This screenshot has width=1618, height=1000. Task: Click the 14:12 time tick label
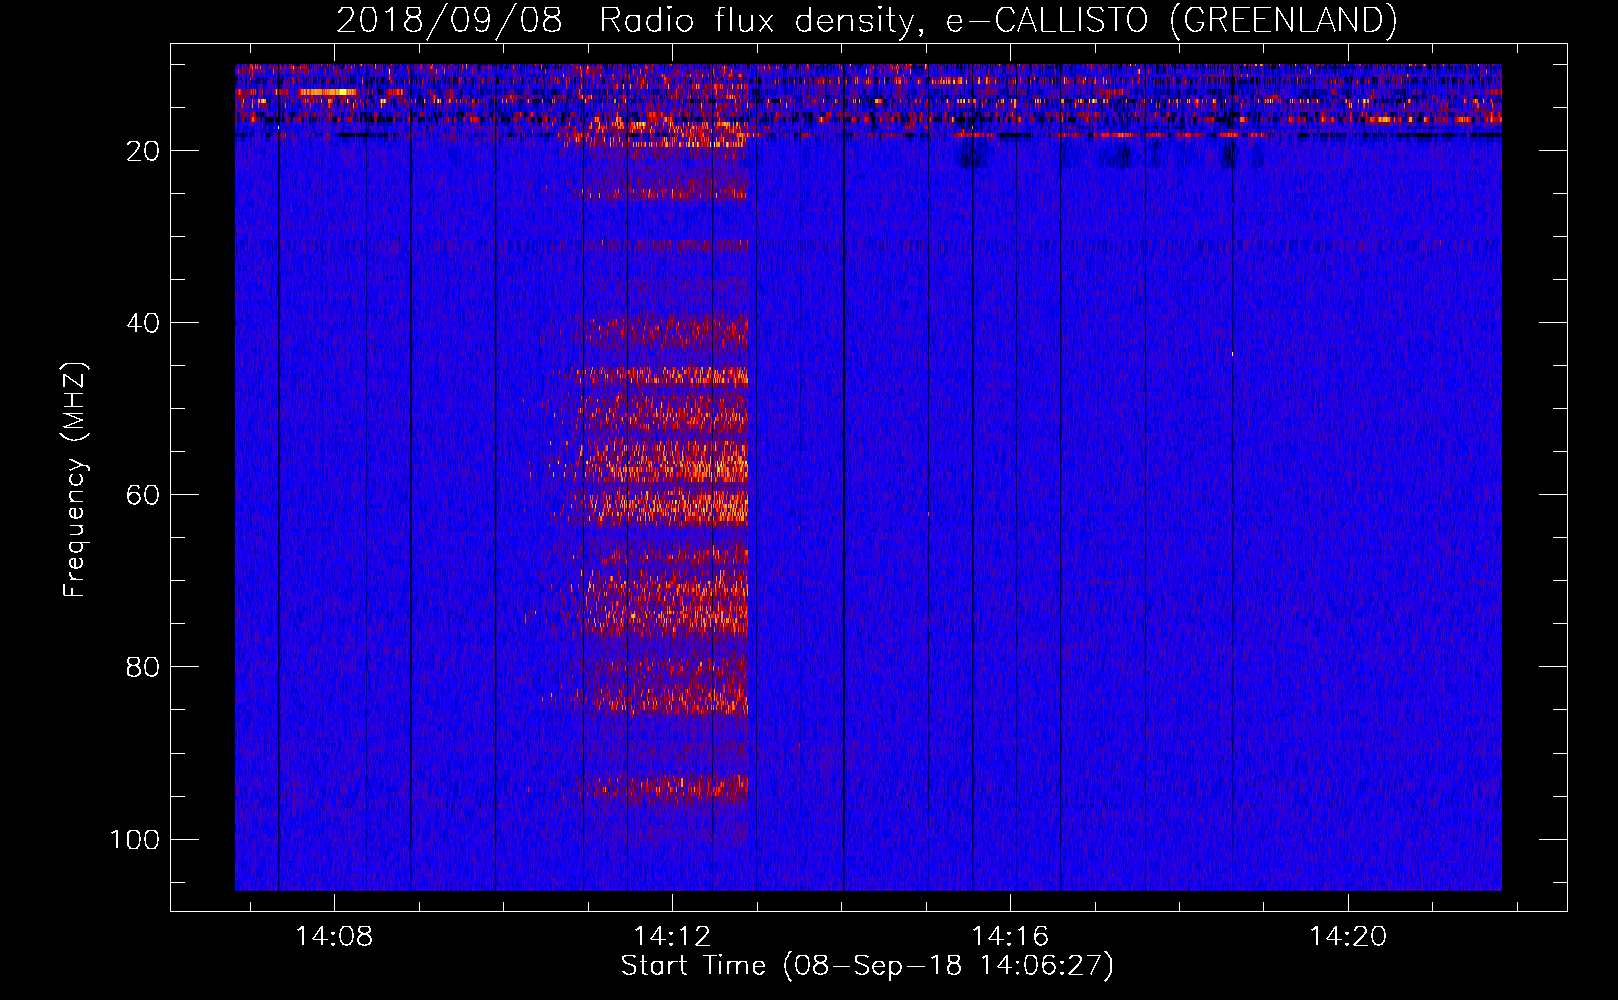pyautogui.click(x=672, y=936)
